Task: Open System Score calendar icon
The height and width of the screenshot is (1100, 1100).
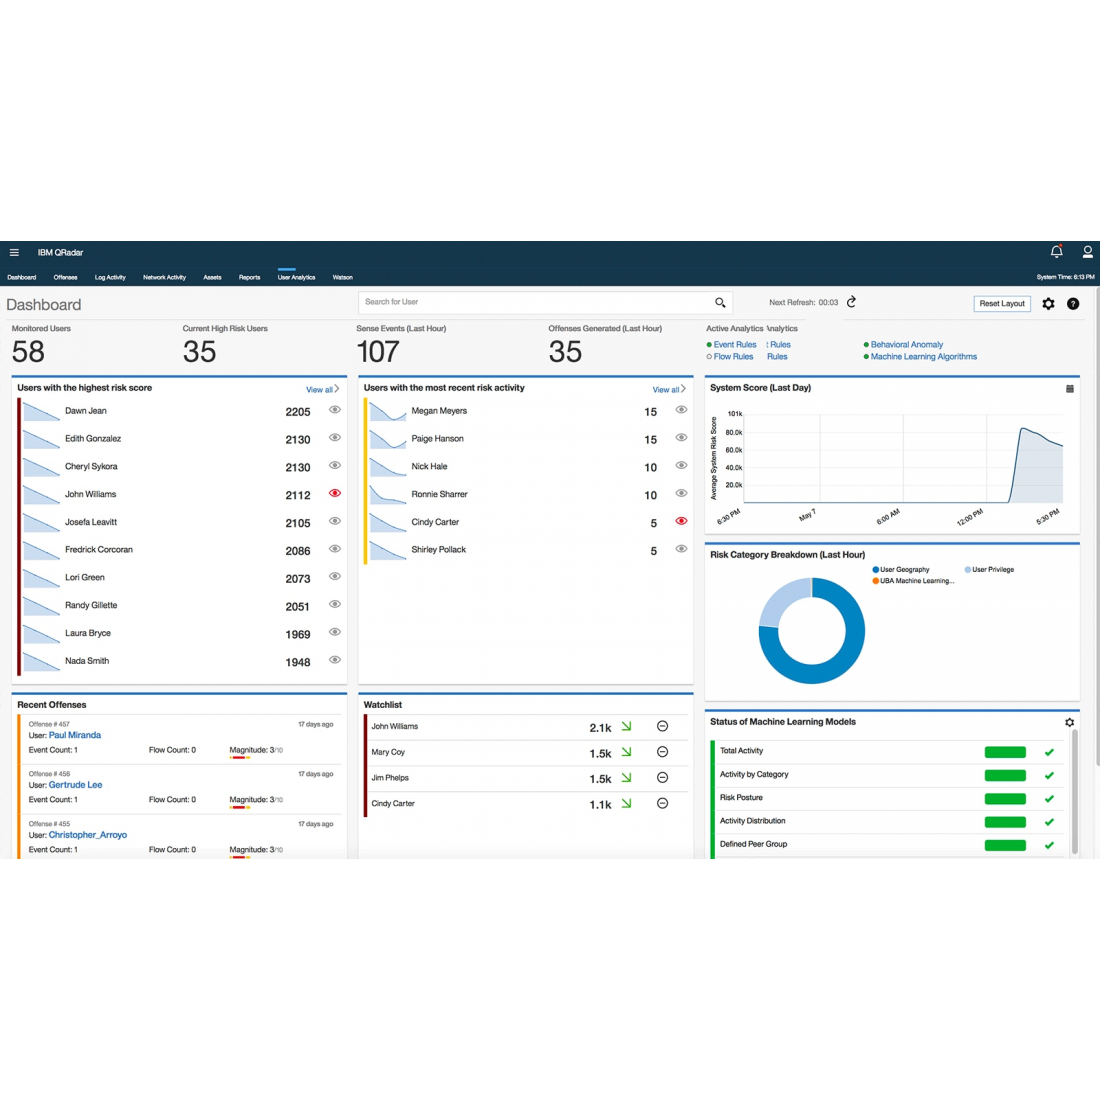Action: pos(1069,389)
